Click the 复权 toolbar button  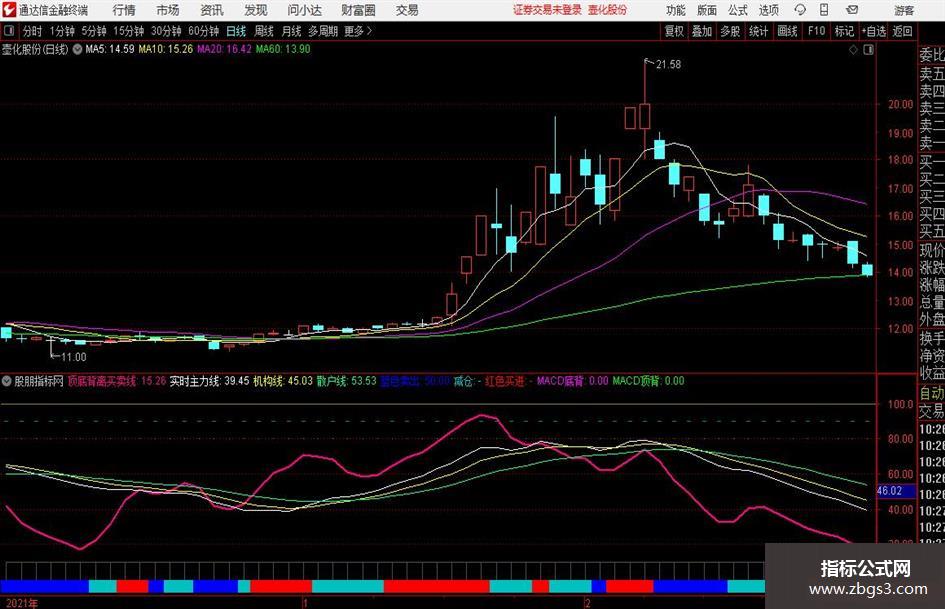[674, 31]
